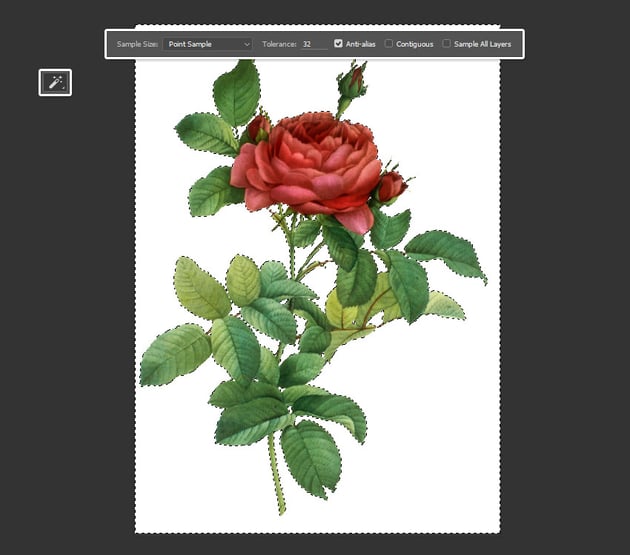Select the Magic Wand tool icon
The height and width of the screenshot is (555, 630).
[55, 83]
